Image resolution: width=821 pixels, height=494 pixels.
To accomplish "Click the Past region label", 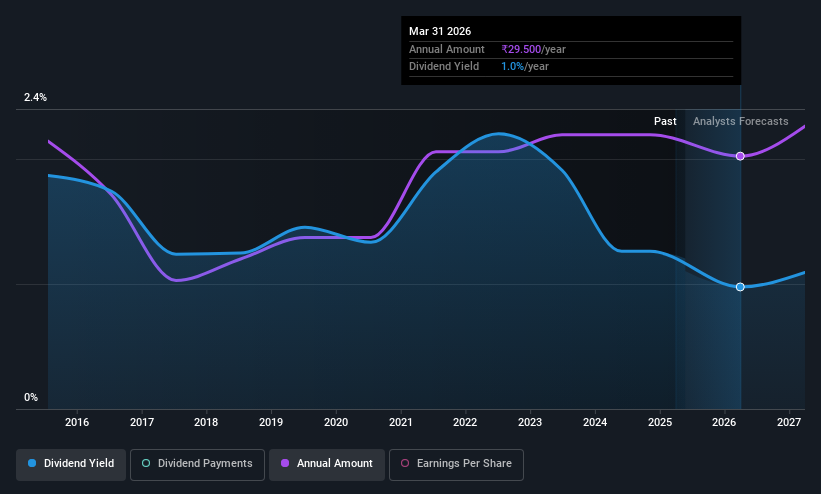I will 665,121.
